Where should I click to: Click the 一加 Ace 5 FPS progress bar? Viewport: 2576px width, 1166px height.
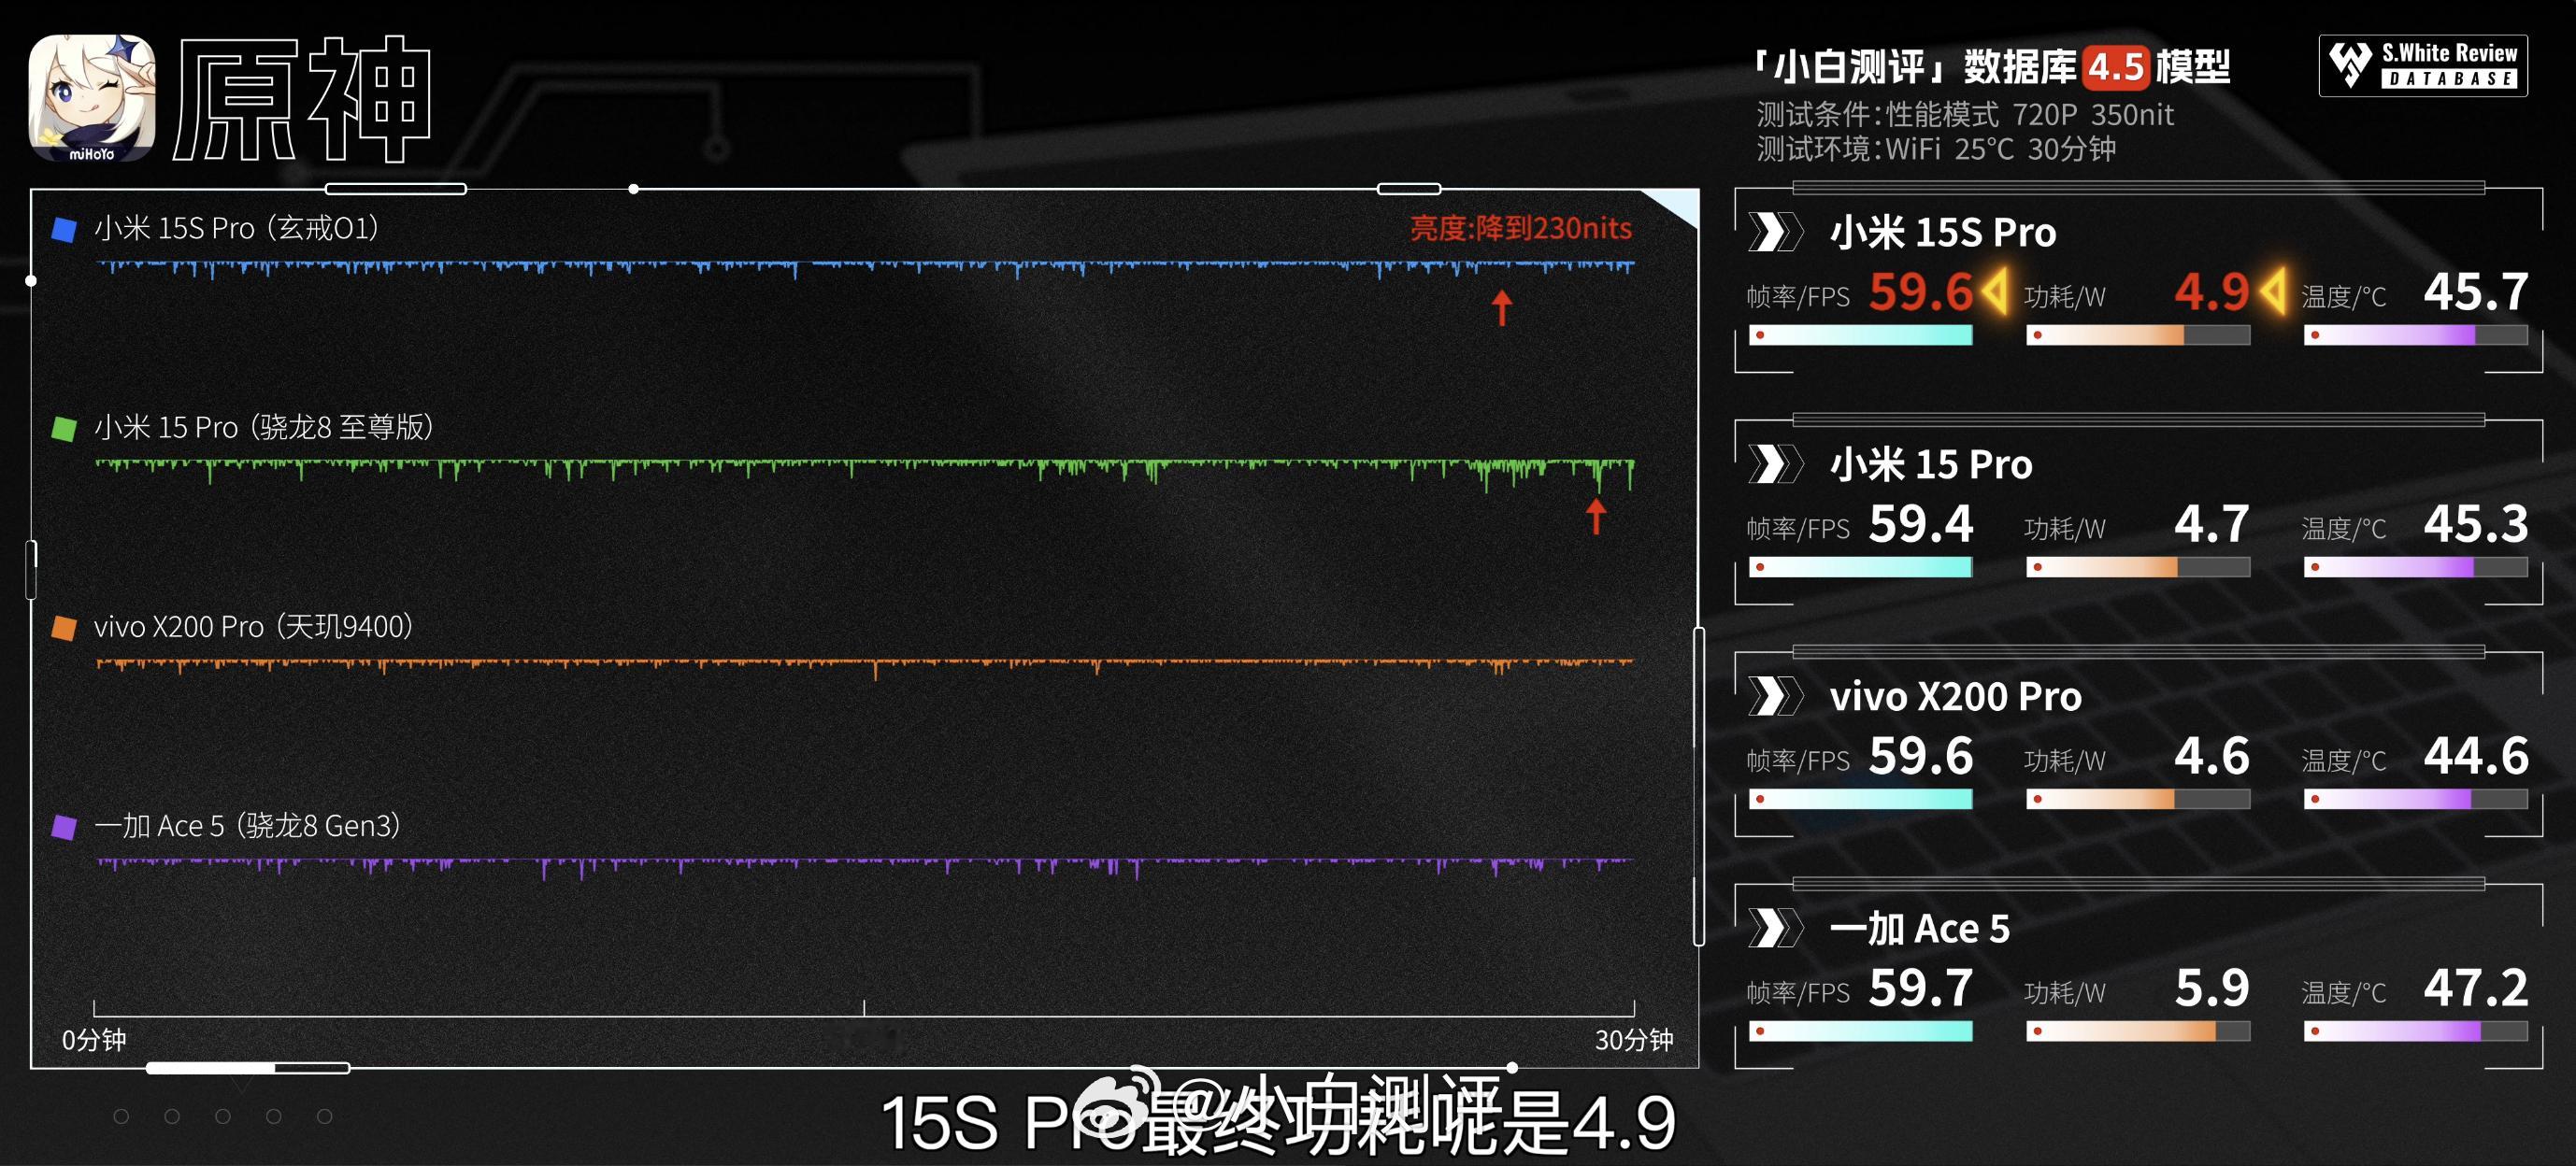pos(1860,1031)
